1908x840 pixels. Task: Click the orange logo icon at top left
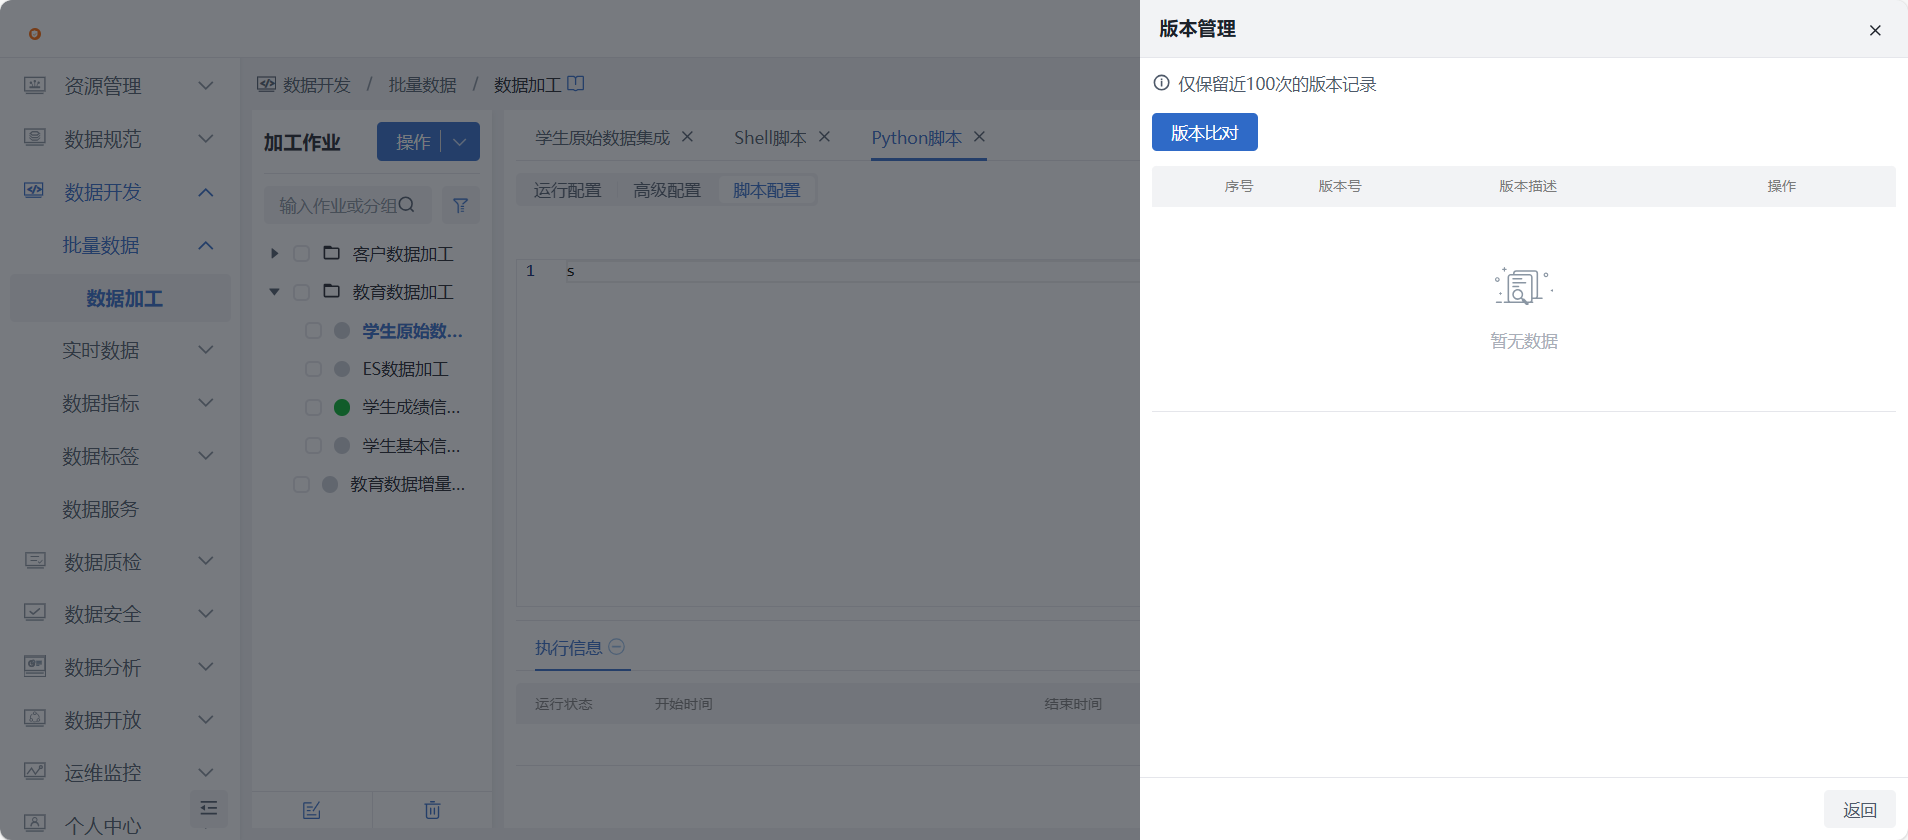35,34
